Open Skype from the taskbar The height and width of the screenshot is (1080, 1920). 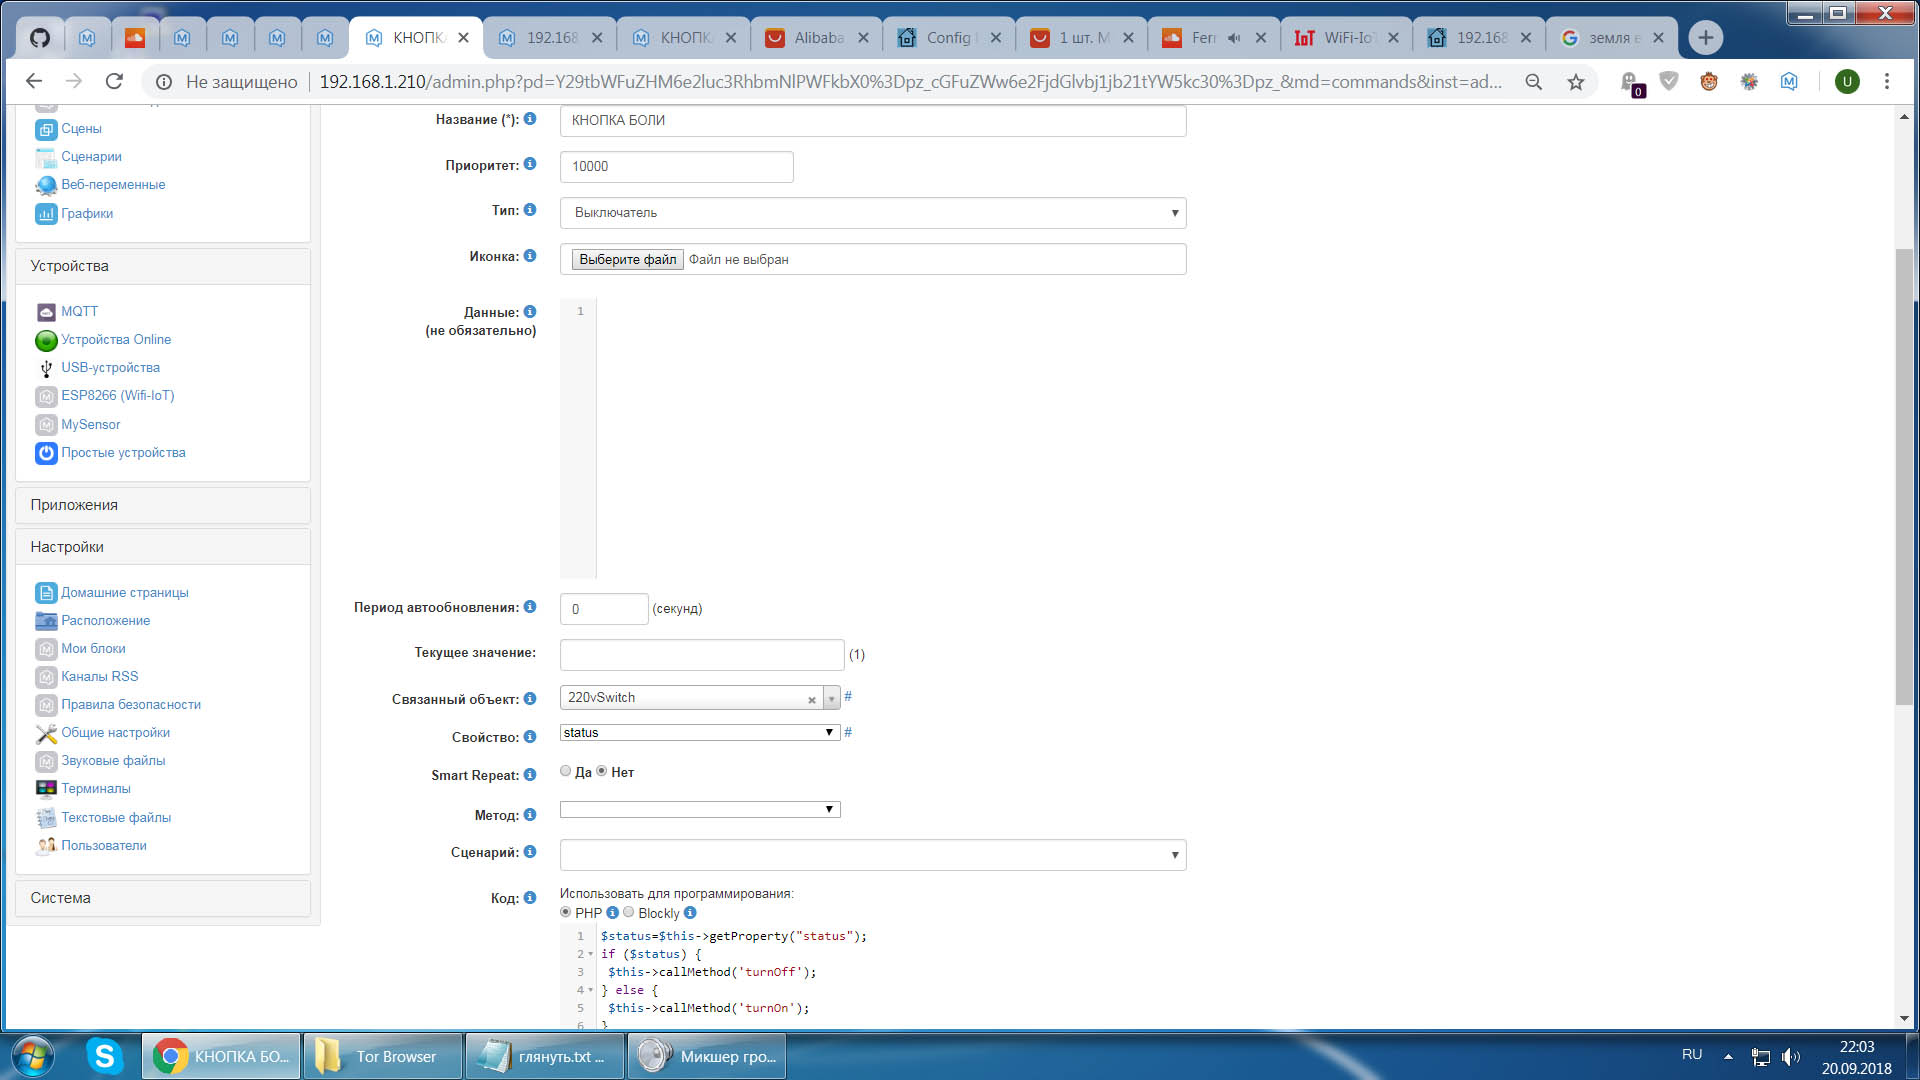pyautogui.click(x=104, y=1056)
